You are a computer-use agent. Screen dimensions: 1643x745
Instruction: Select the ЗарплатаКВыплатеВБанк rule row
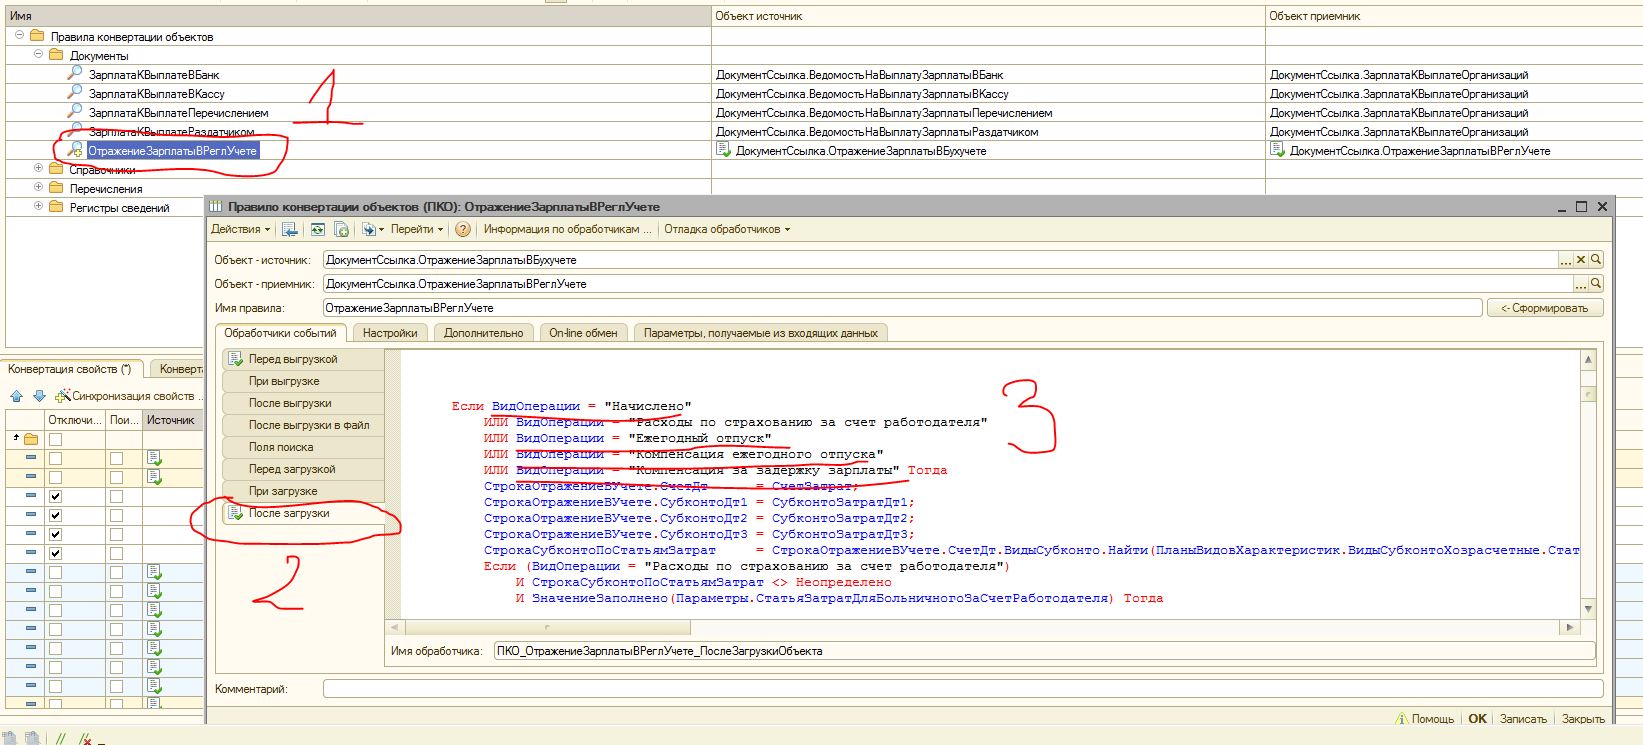click(154, 75)
